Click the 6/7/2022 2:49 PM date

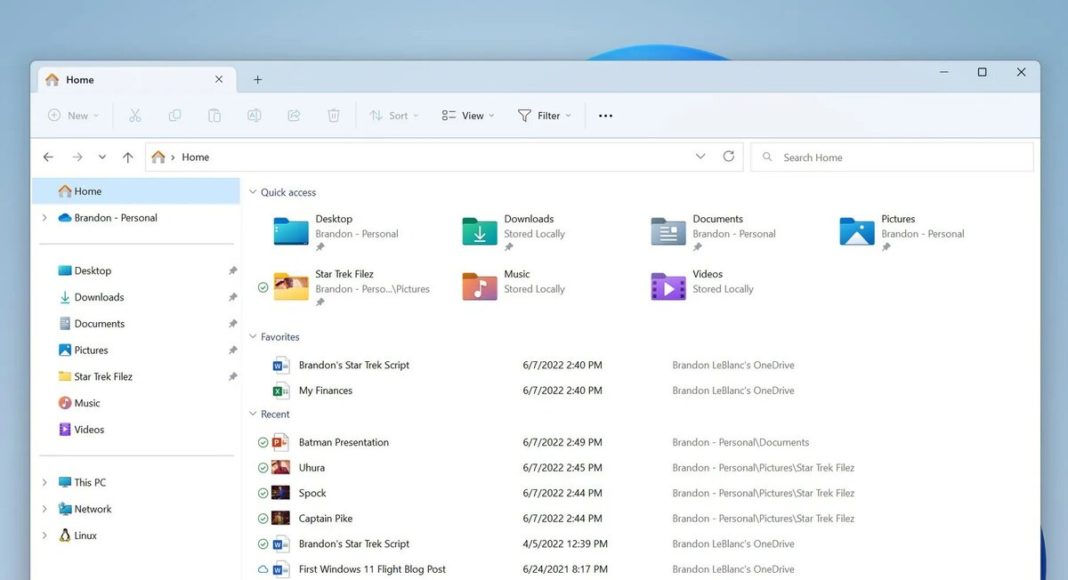pyautogui.click(x=563, y=442)
